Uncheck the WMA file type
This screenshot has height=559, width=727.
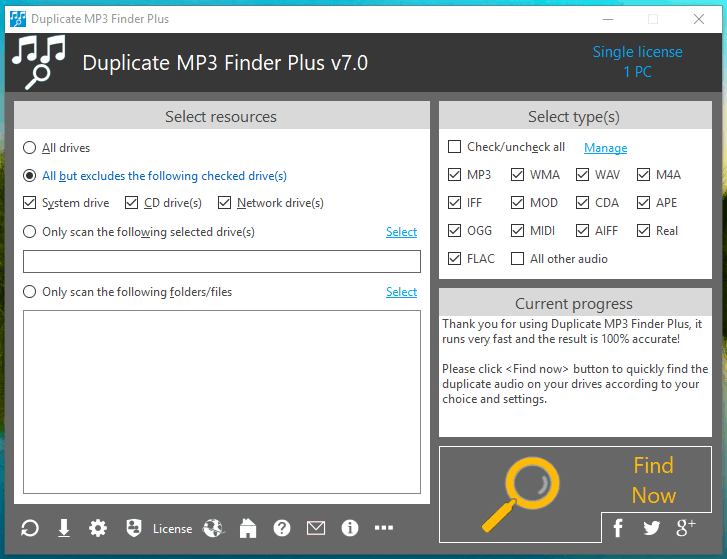pos(517,175)
